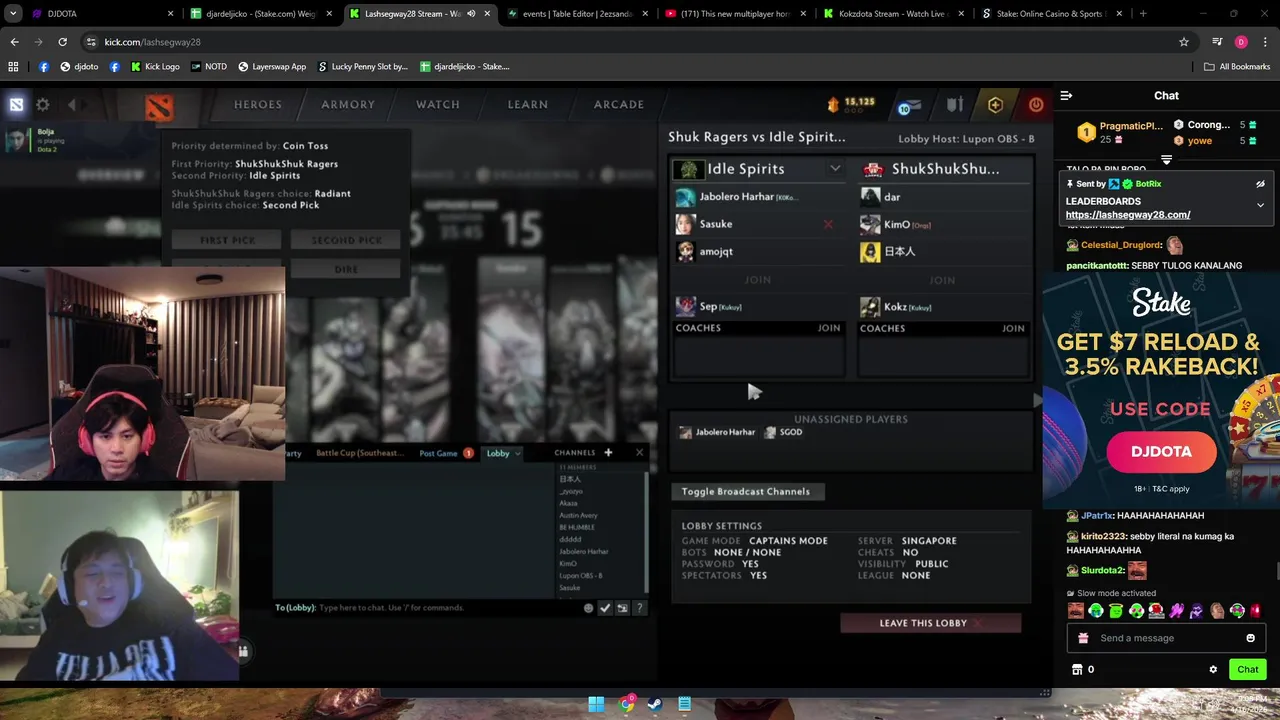Hide the pinned BotRix message
Viewport: 1280px width, 720px height.
tap(1260, 184)
